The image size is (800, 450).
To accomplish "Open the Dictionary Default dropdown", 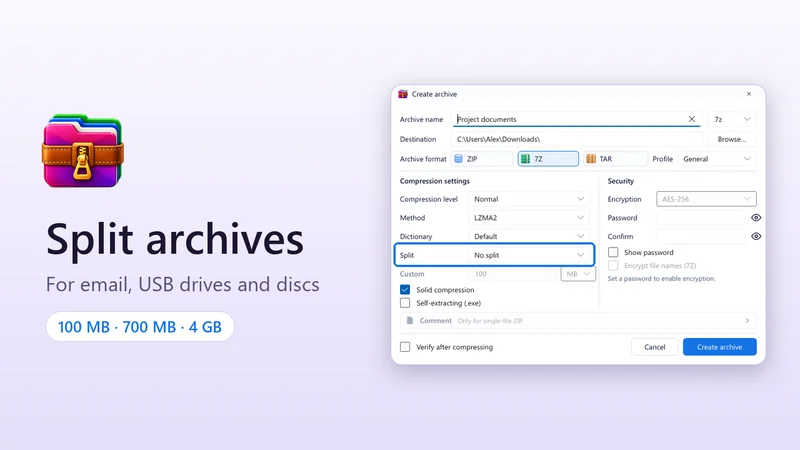I will 529,236.
